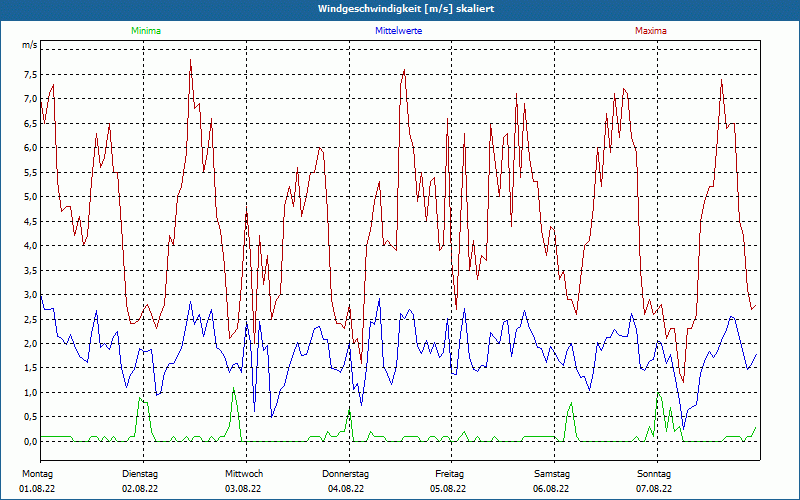Screen dimensions: 800x500
Task: Click the '04.08.22' date label
Action: pos(346,489)
